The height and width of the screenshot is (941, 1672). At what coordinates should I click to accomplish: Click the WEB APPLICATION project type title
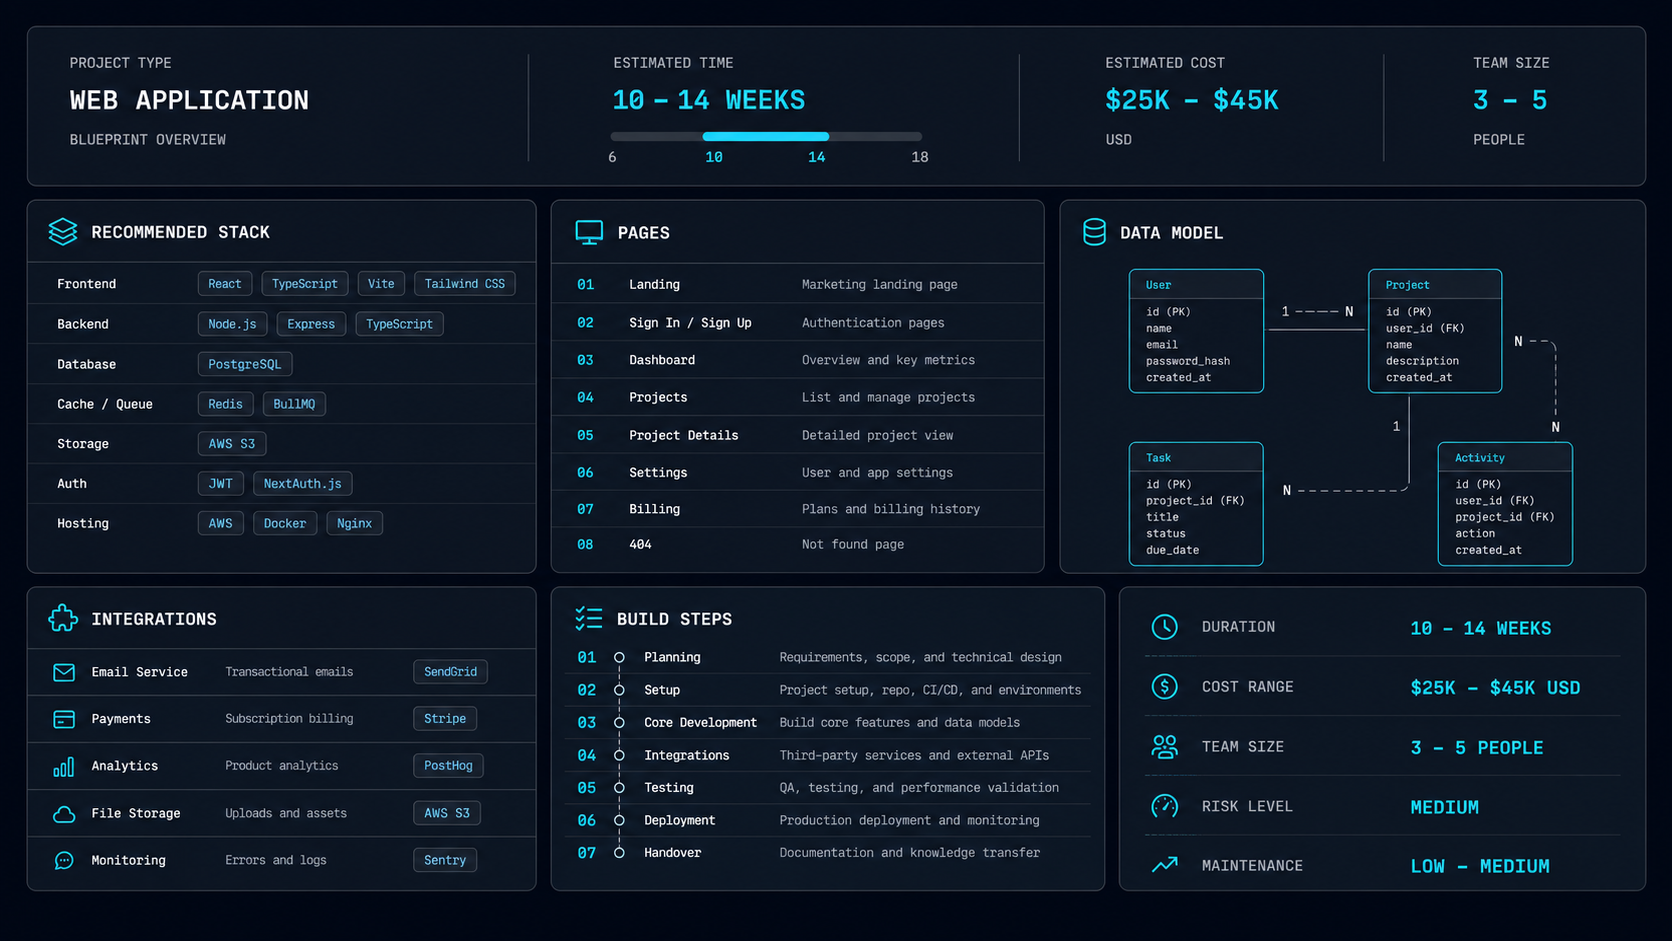[189, 100]
